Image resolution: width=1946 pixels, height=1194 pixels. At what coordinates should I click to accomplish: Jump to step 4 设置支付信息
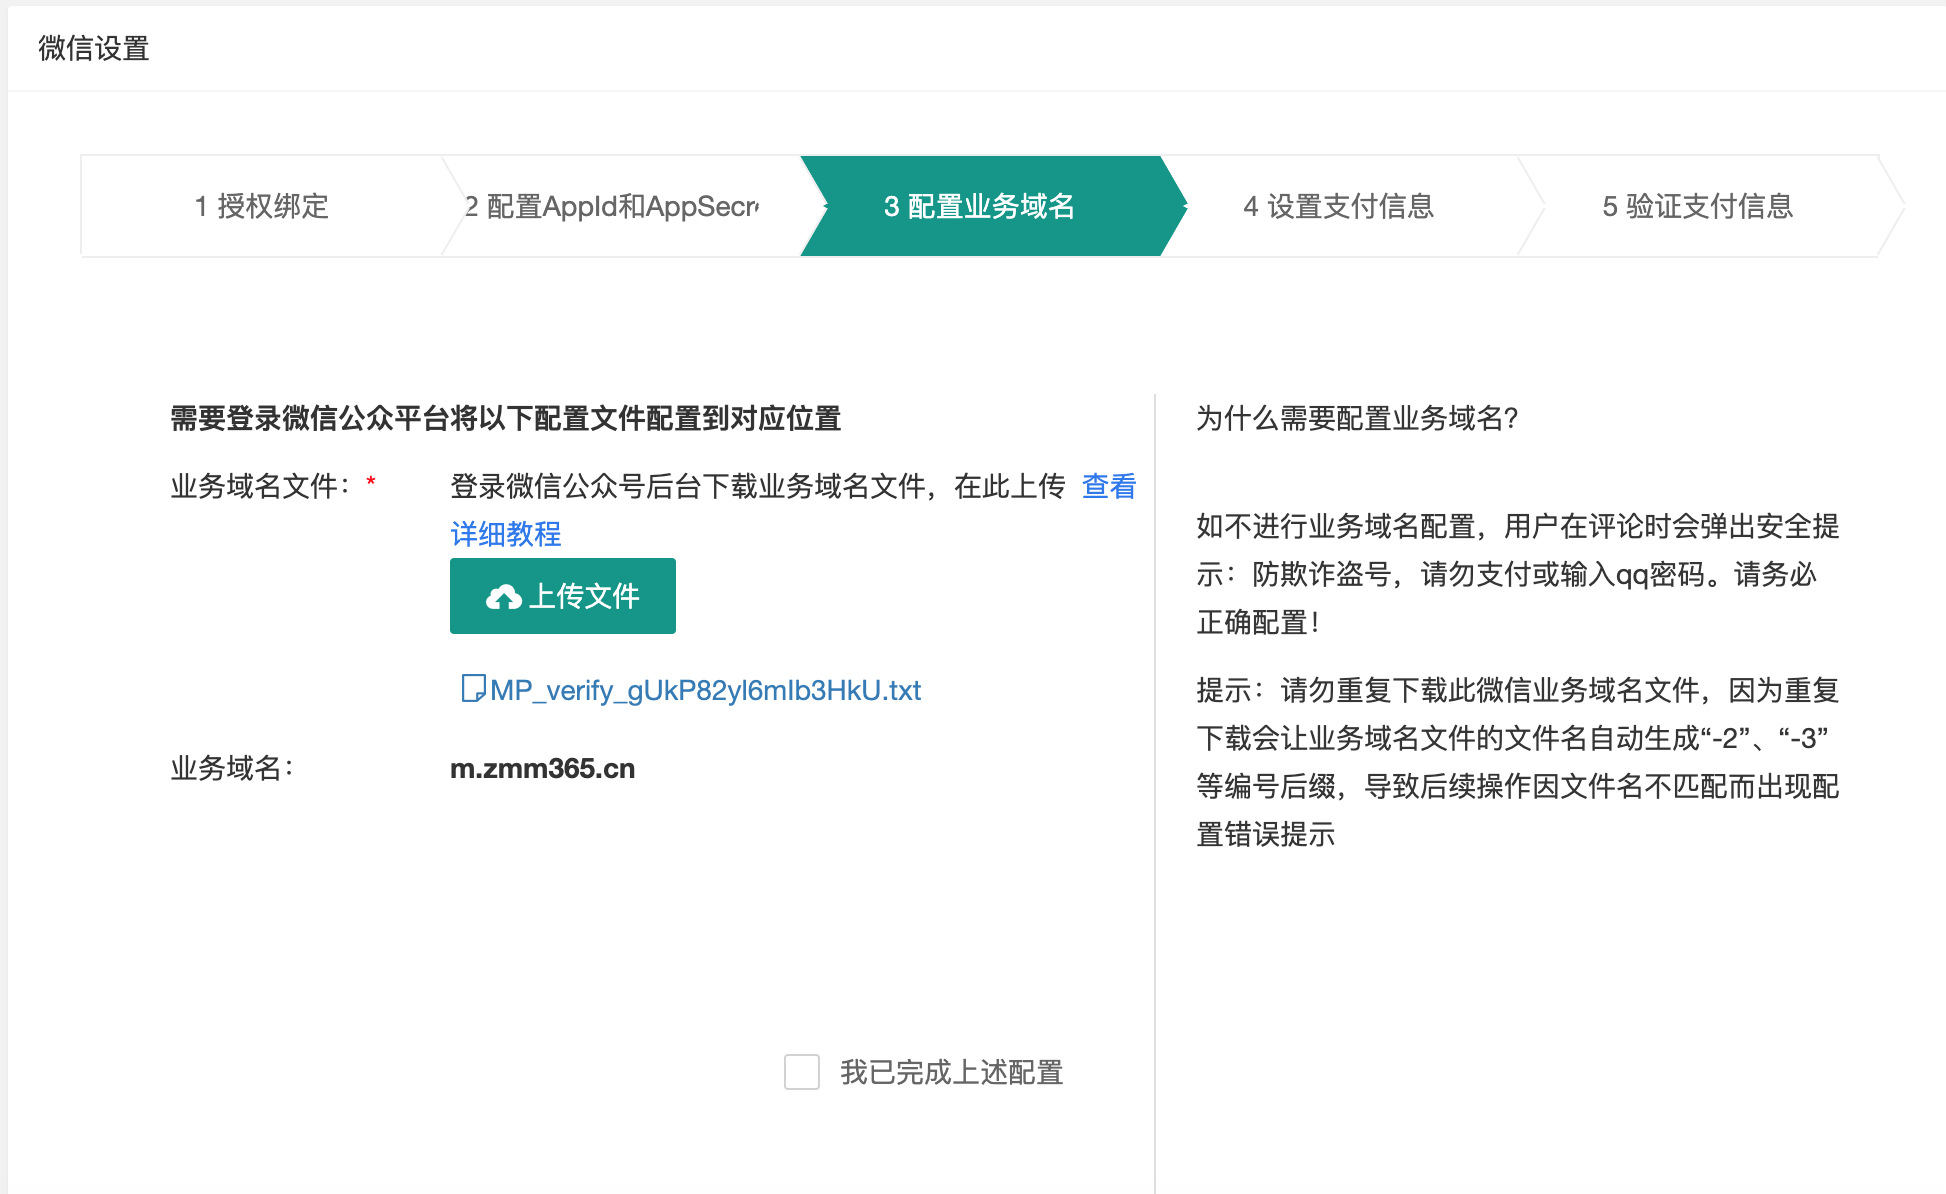(x=1338, y=206)
